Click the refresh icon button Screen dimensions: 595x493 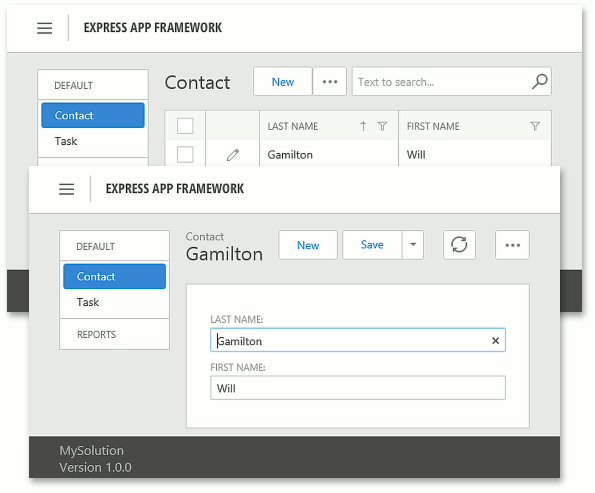click(x=459, y=245)
